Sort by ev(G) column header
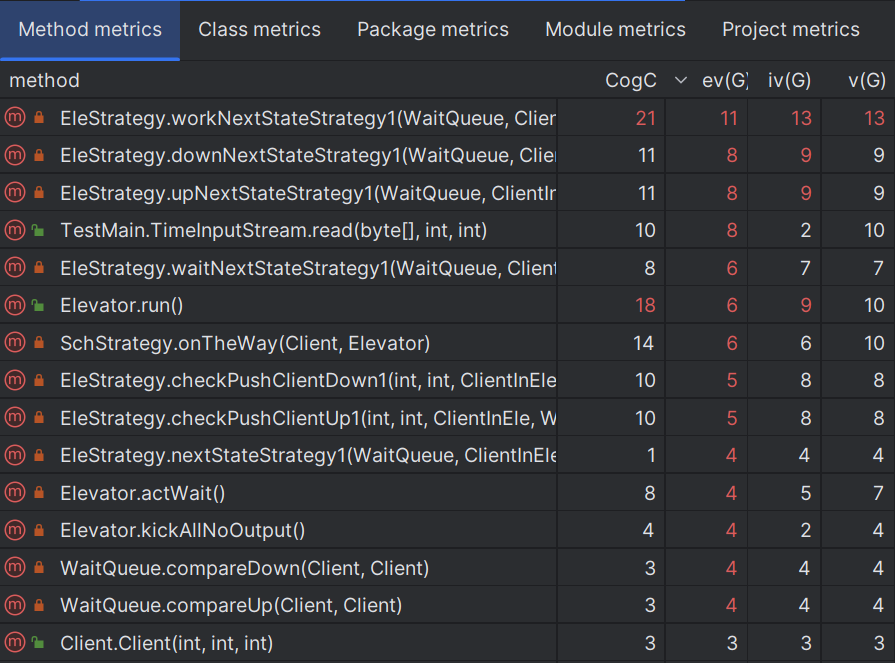The image size is (895, 663). tap(724, 80)
